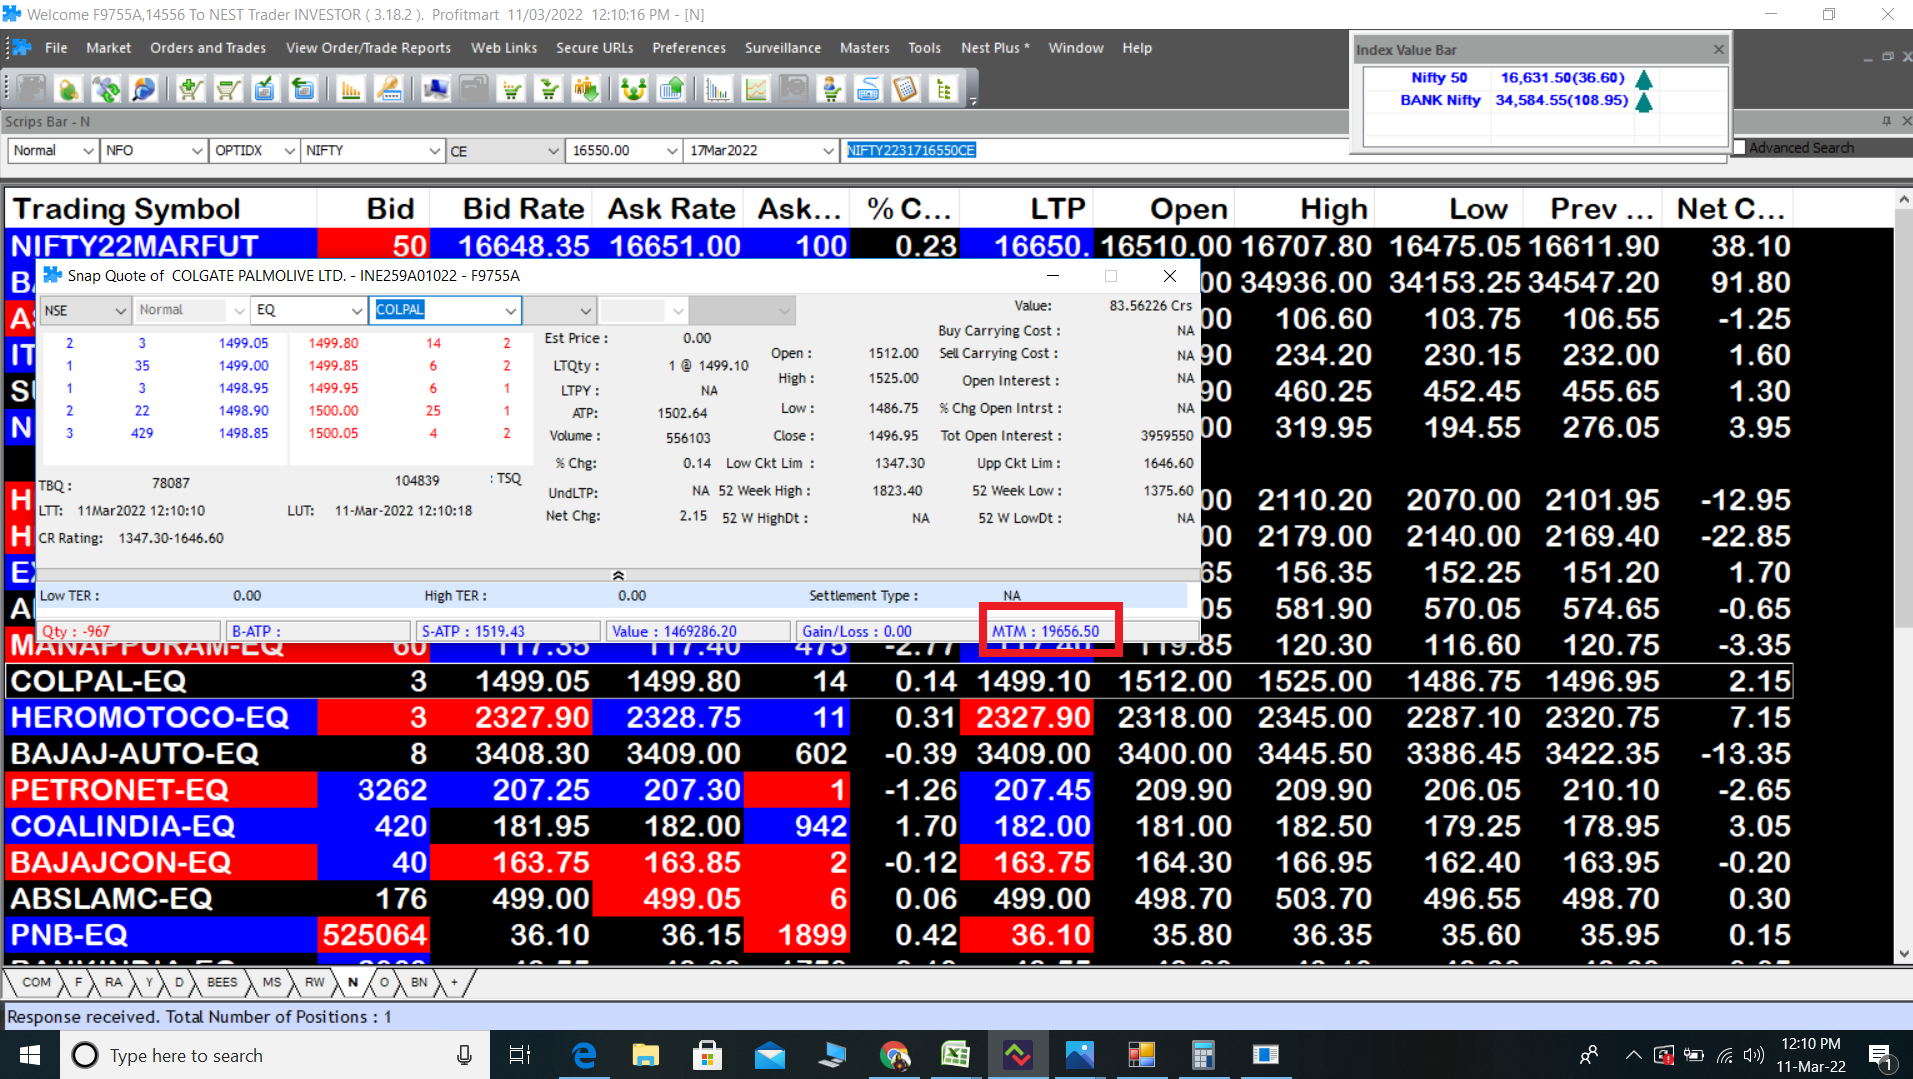Click the cart with down arrow icon
Image resolution: width=1913 pixels, height=1079 pixels.
[x=549, y=90]
